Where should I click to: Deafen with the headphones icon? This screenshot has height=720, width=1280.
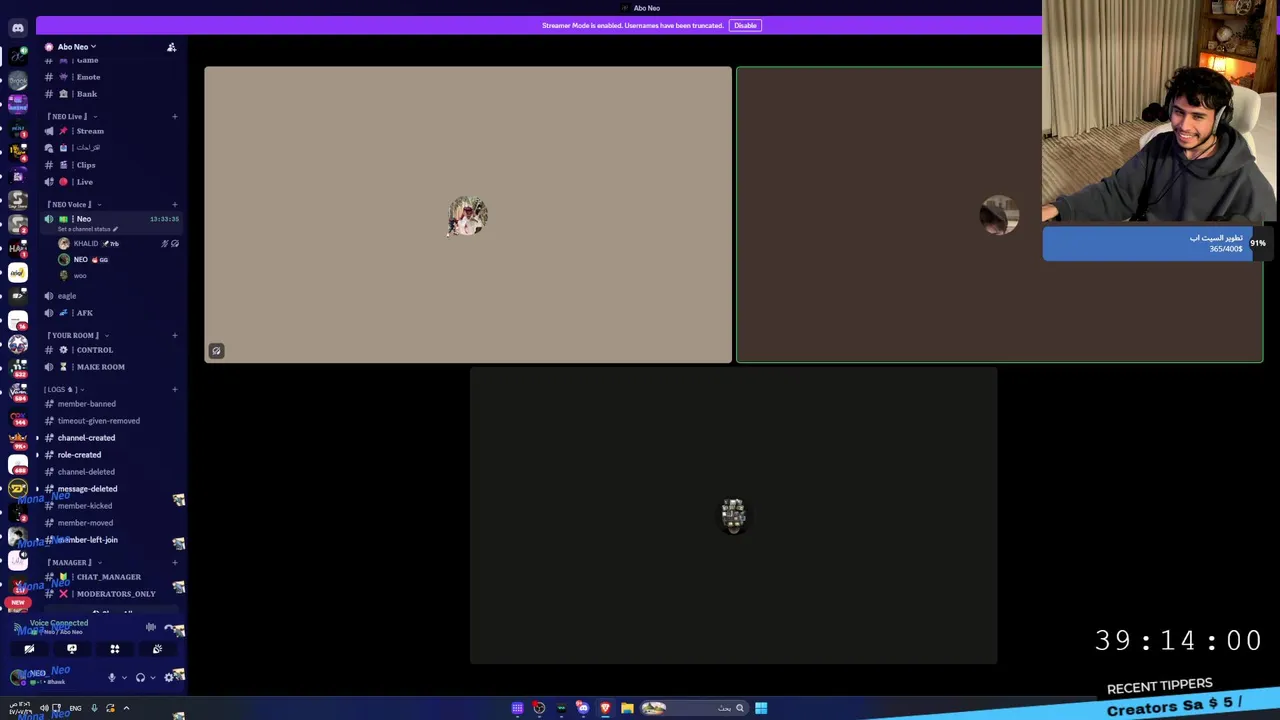pyautogui.click(x=140, y=678)
